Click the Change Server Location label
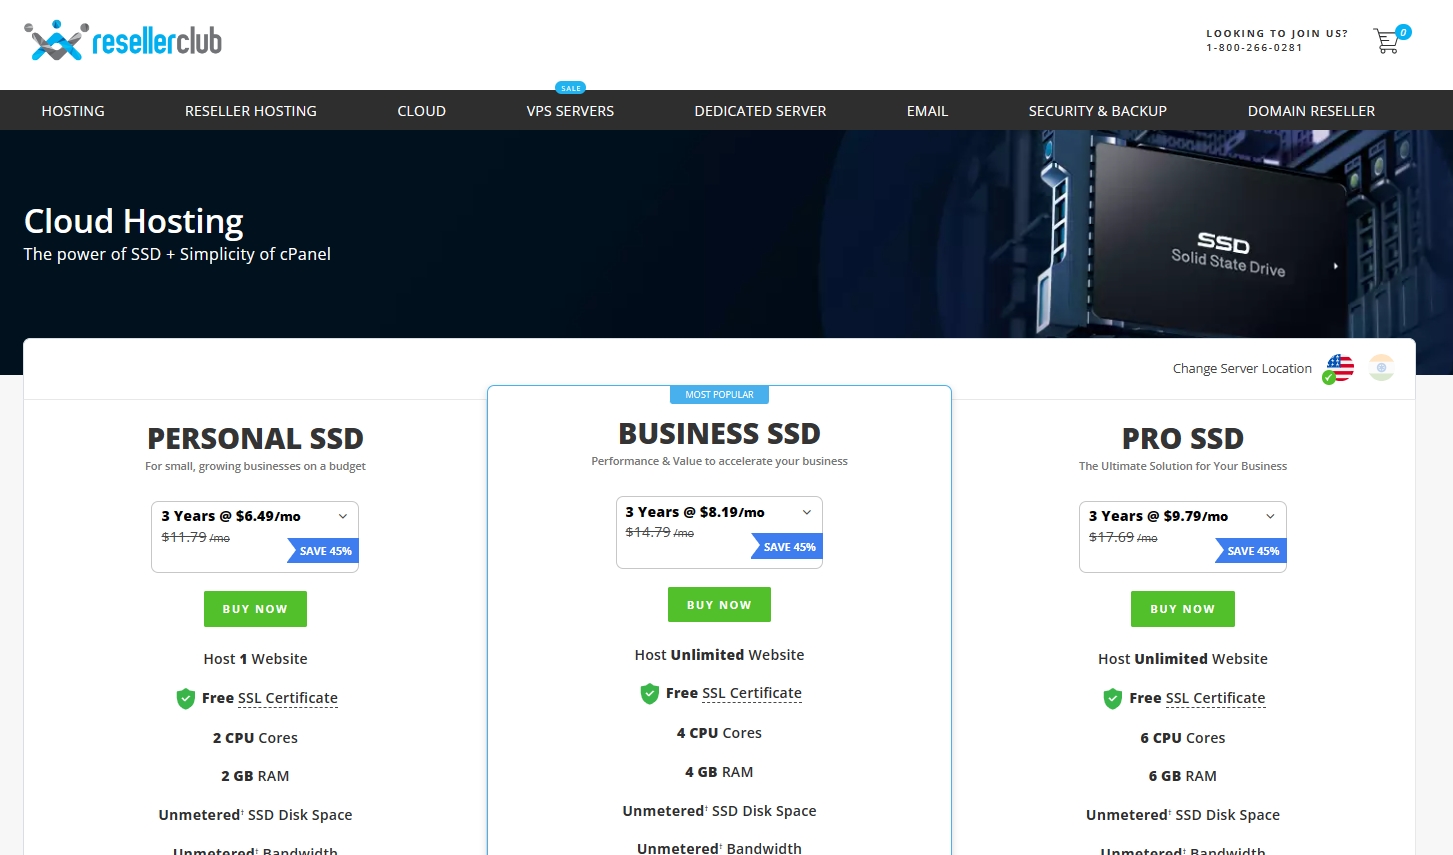This screenshot has width=1453, height=855. coord(1242,369)
